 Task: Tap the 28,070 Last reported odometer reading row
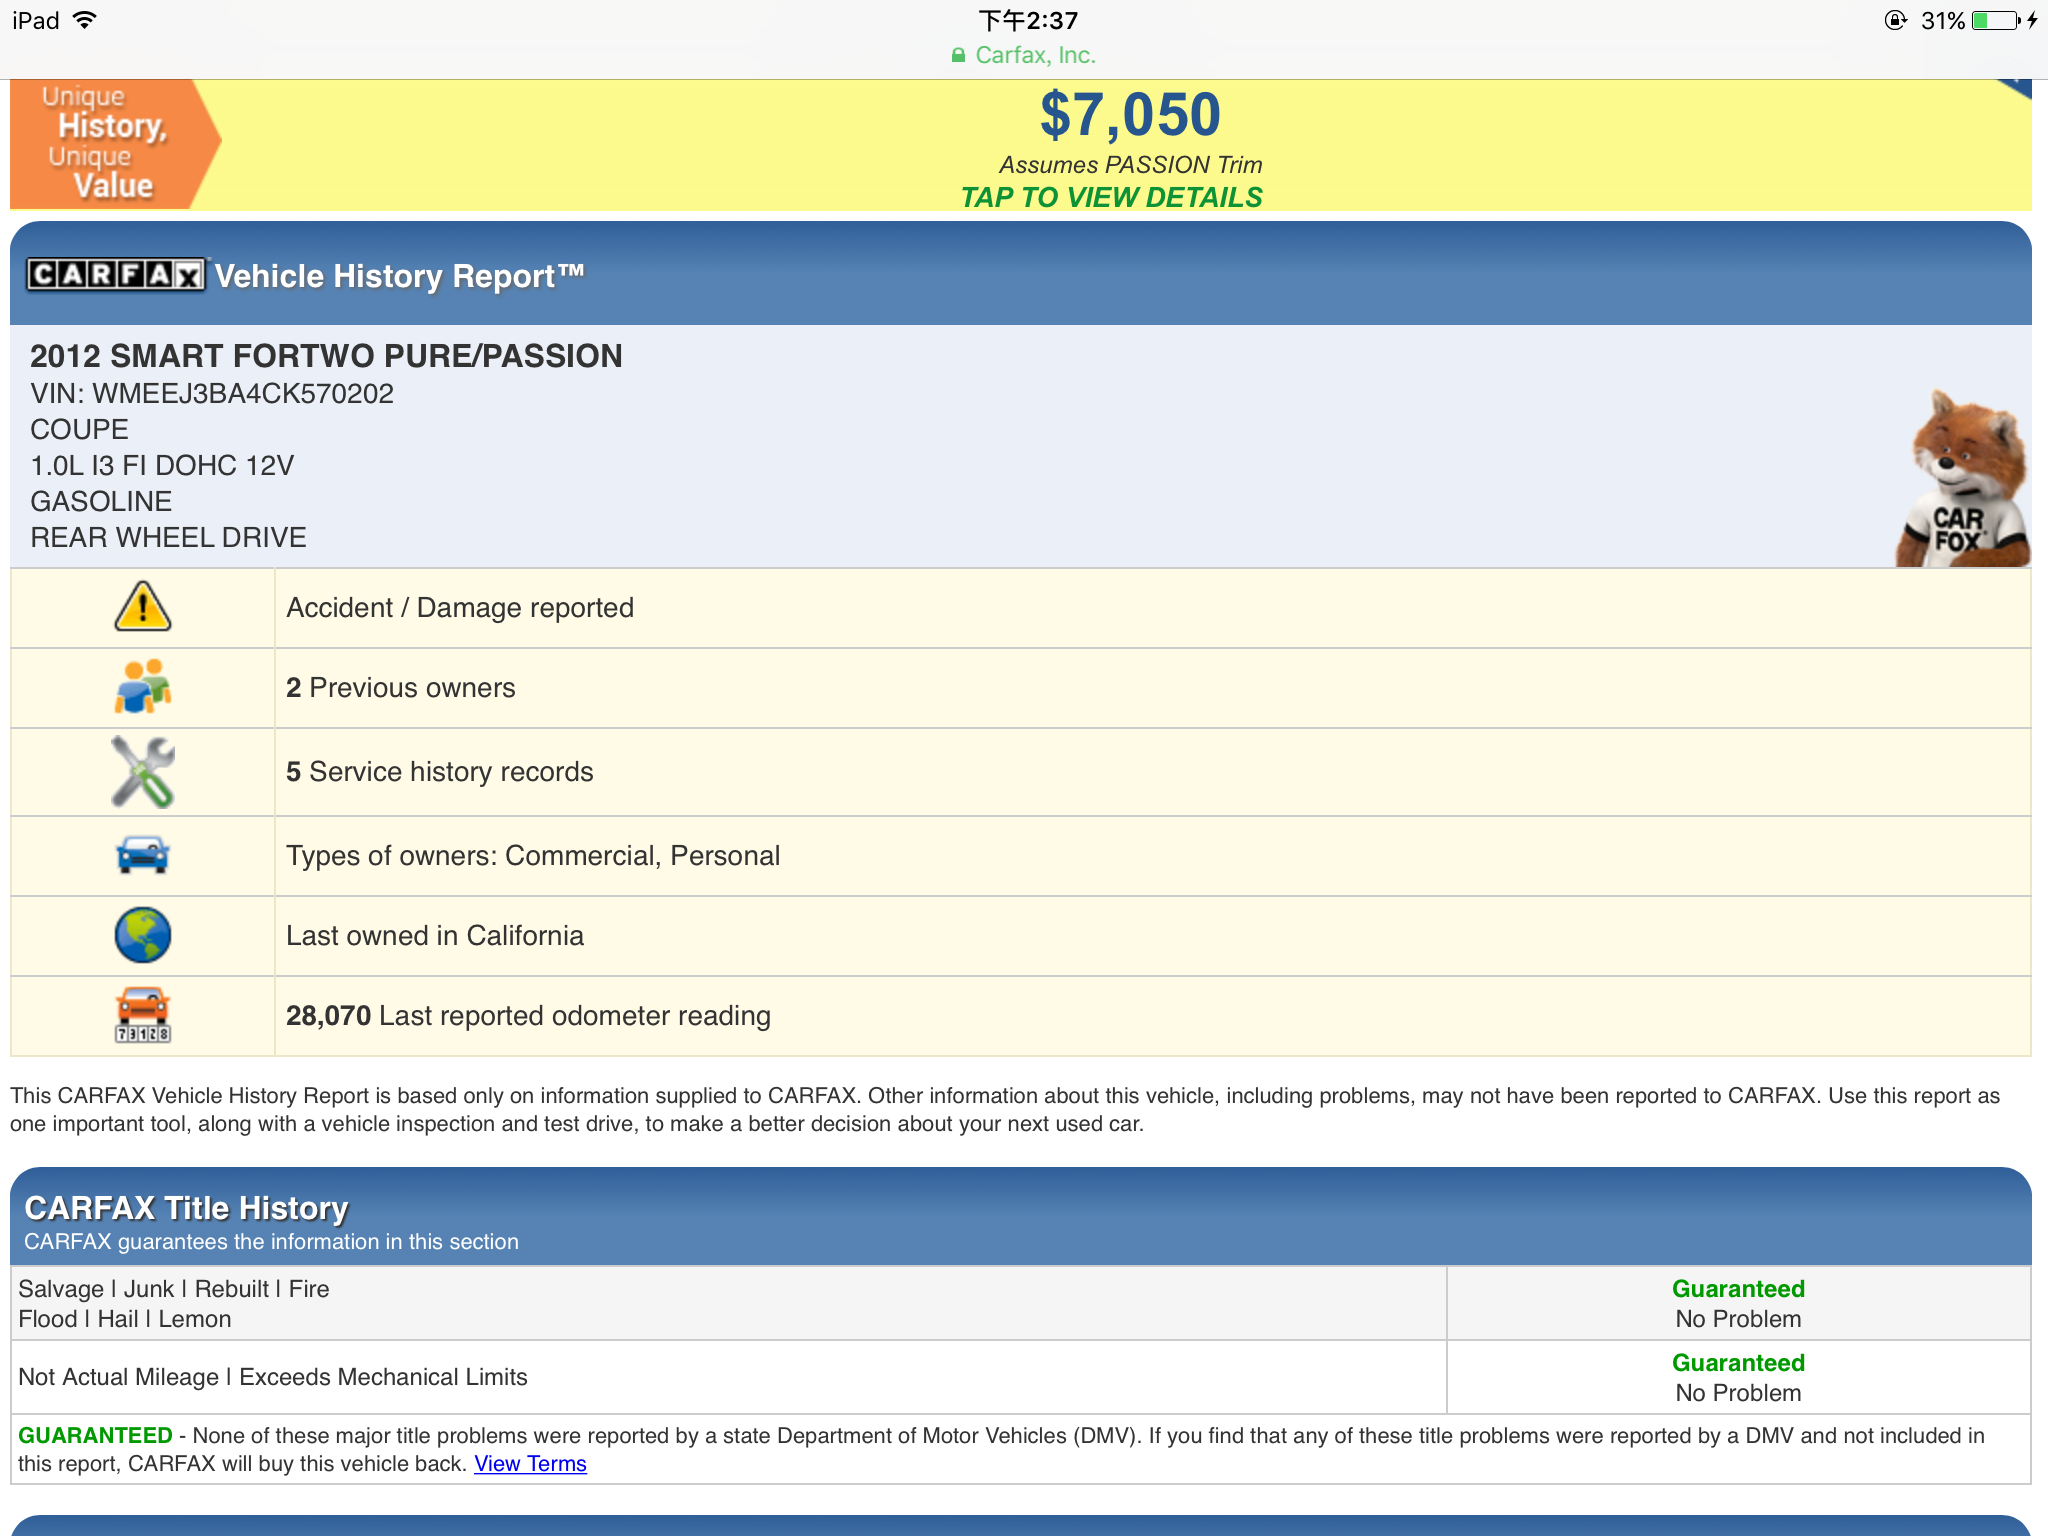[528, 1015]
